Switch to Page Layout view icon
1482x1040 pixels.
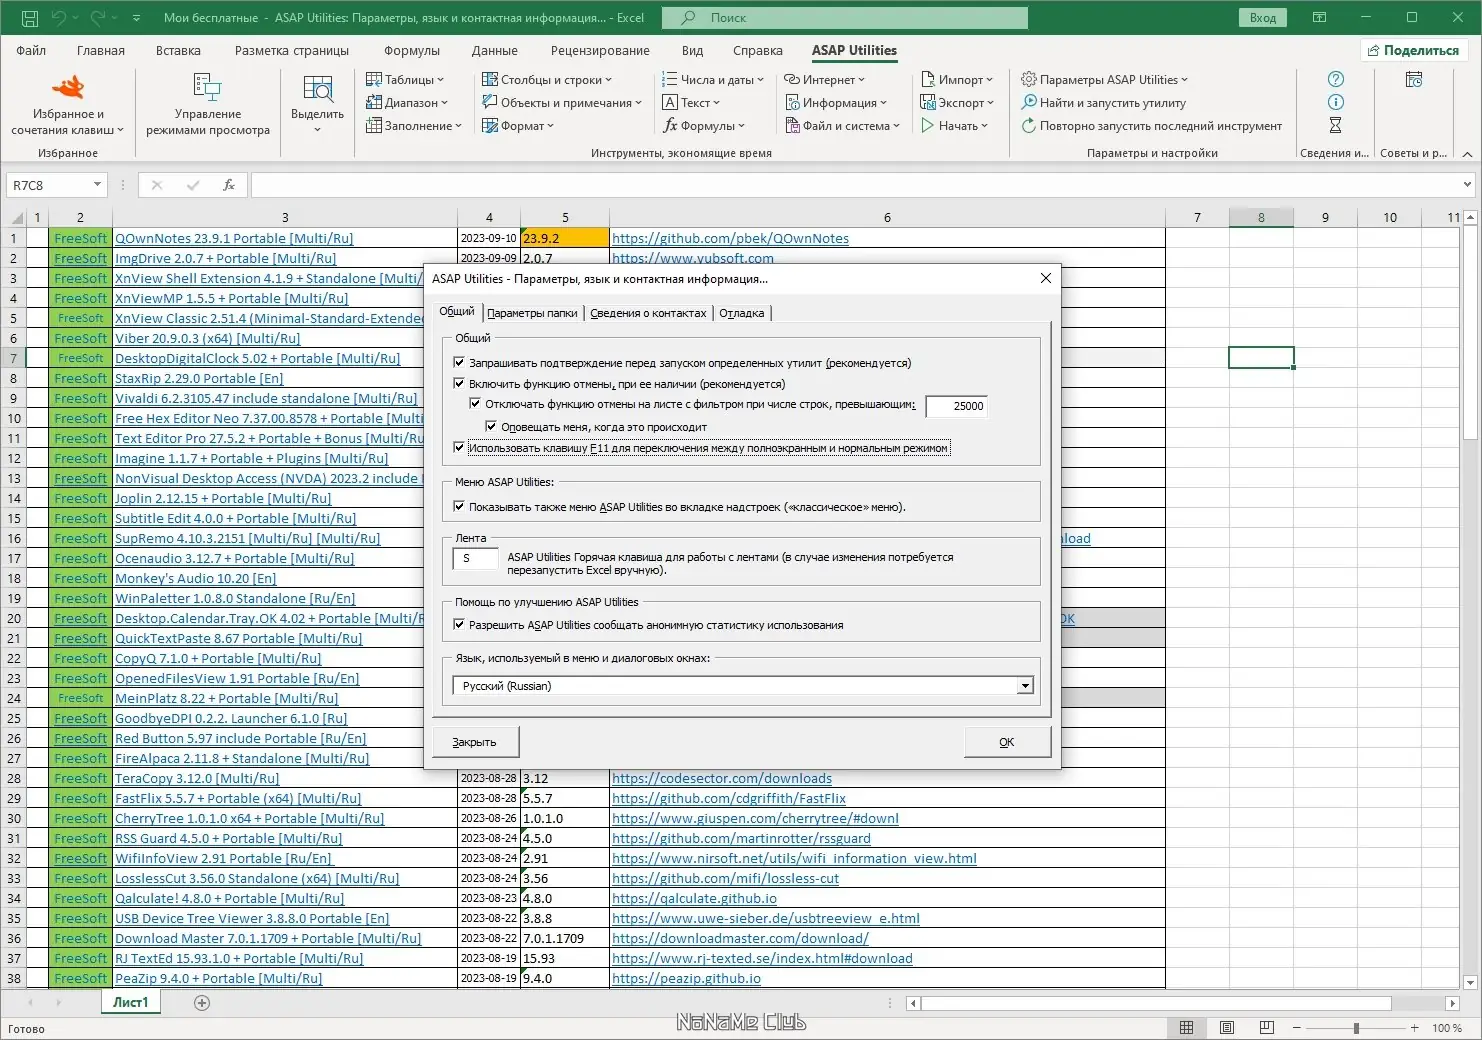coord(1227,1027)
